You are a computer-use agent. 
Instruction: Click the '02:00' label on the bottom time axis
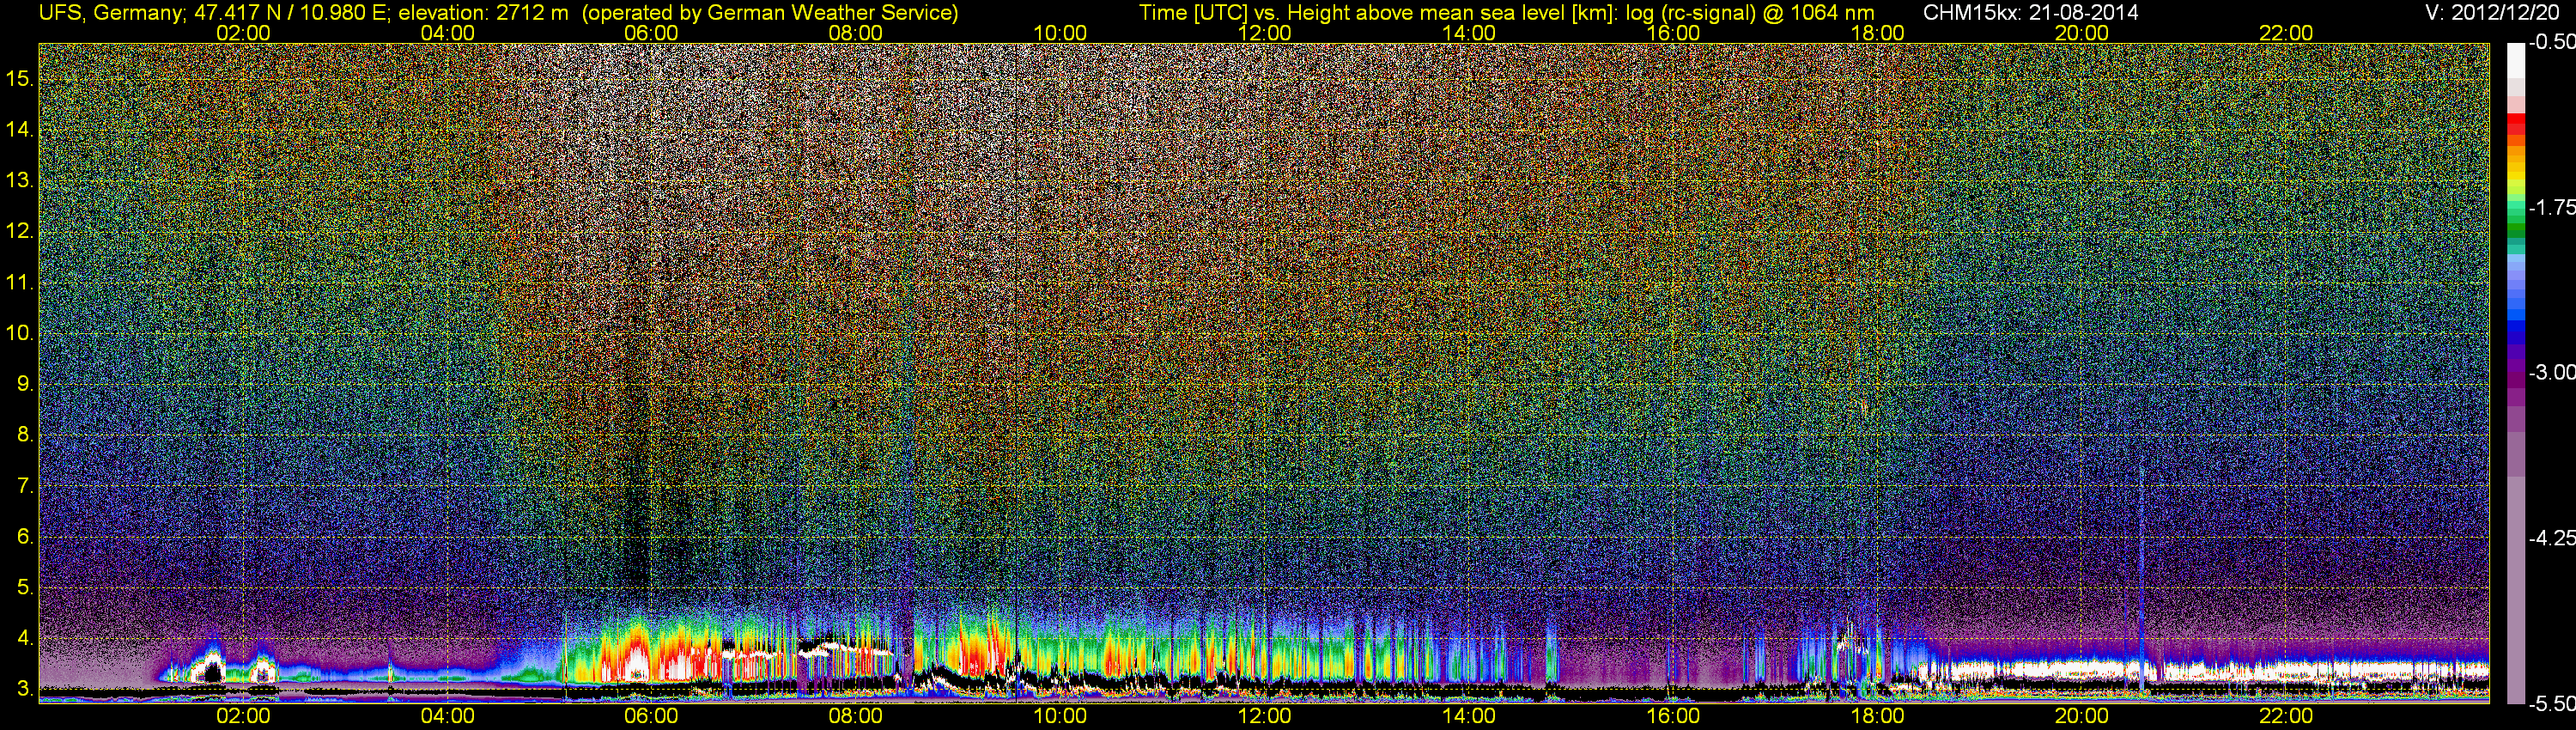pos(243,716)
